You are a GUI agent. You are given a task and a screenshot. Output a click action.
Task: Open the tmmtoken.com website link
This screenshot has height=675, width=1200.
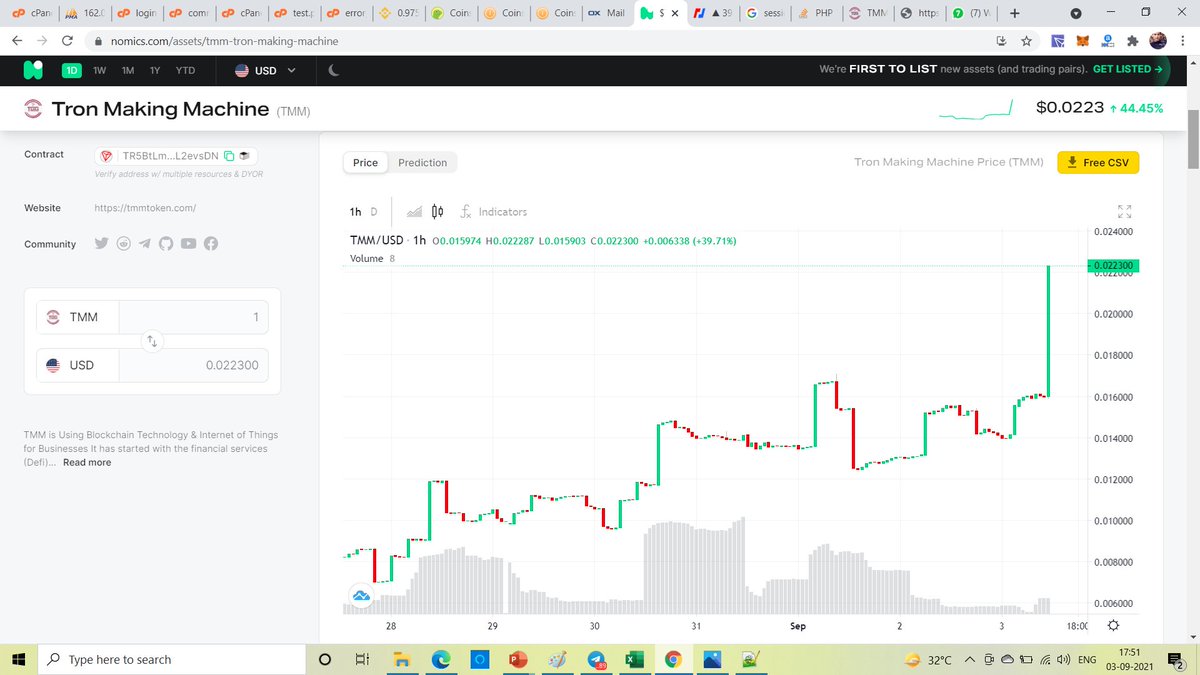click(145, 208)
